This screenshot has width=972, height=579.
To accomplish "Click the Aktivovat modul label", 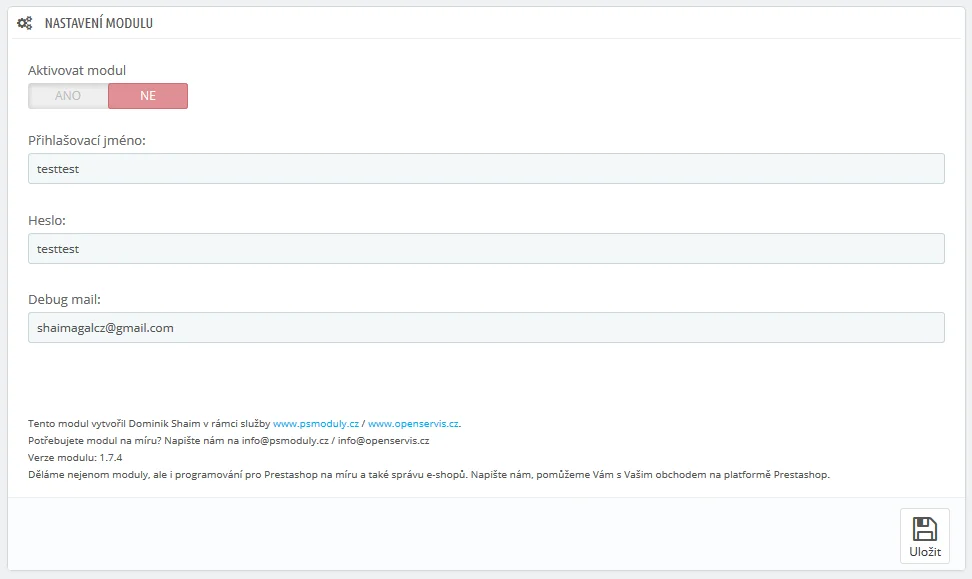I will pos(77,70).
